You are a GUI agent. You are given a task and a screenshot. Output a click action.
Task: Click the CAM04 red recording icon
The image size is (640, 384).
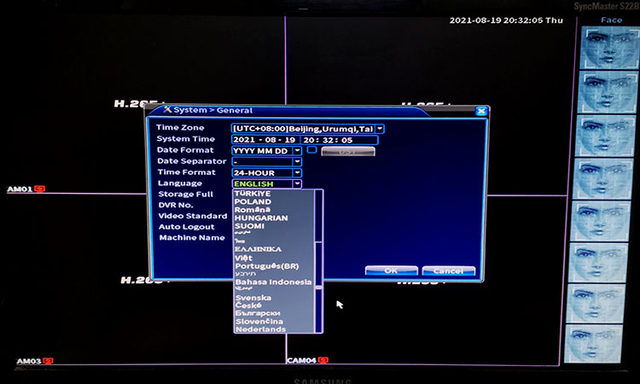coord(323,360)
